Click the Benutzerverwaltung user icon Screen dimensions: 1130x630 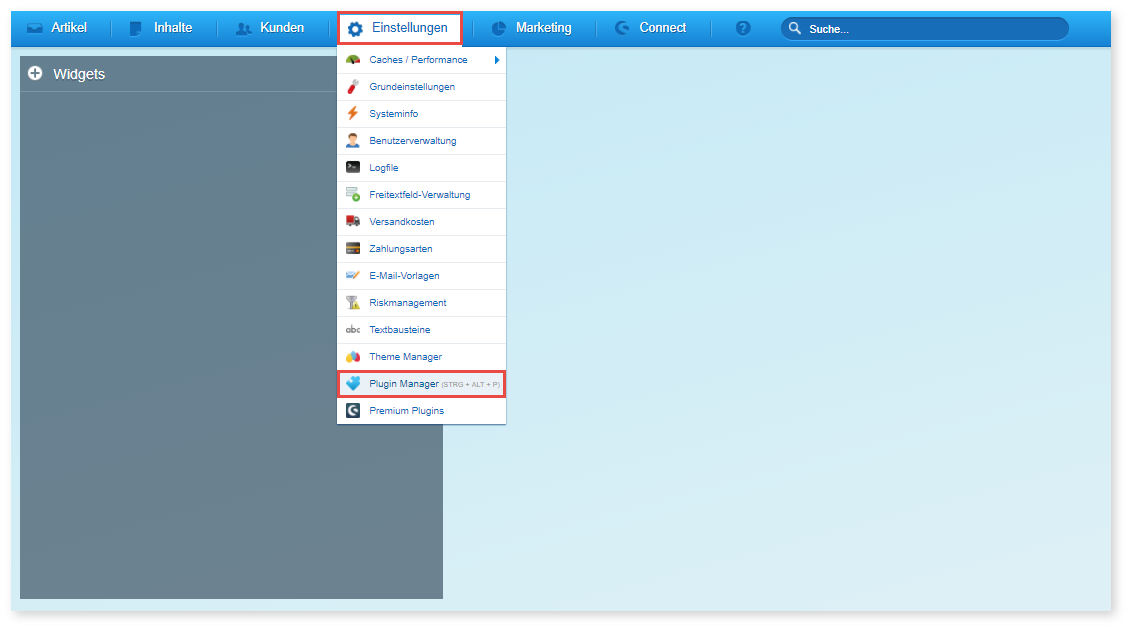pos(353,141)
